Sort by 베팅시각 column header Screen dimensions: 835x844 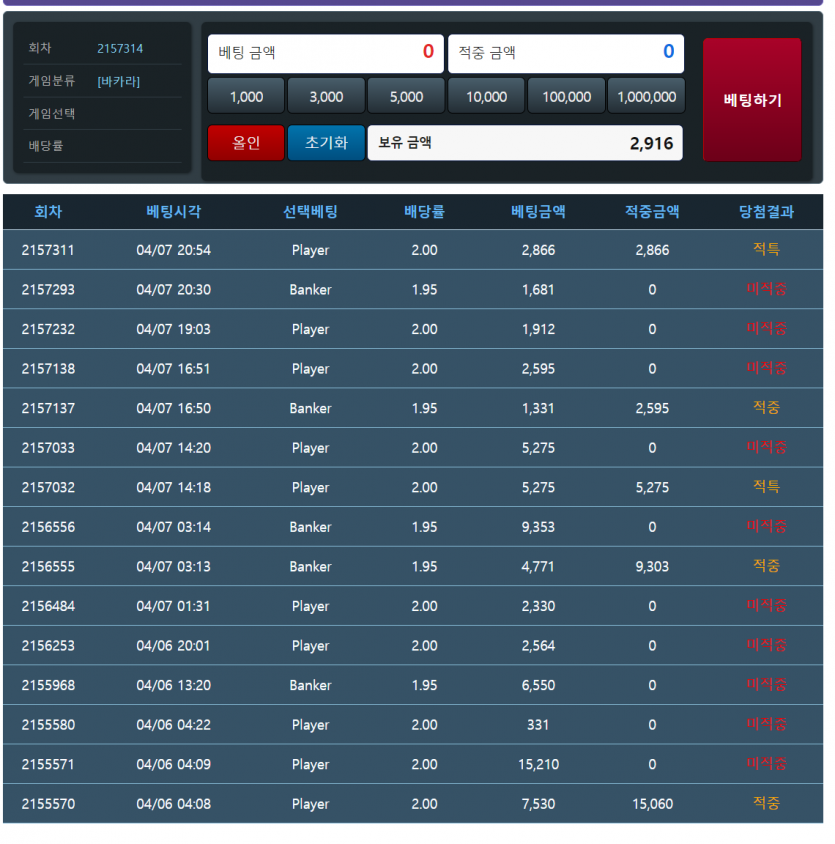coord(173,212)
